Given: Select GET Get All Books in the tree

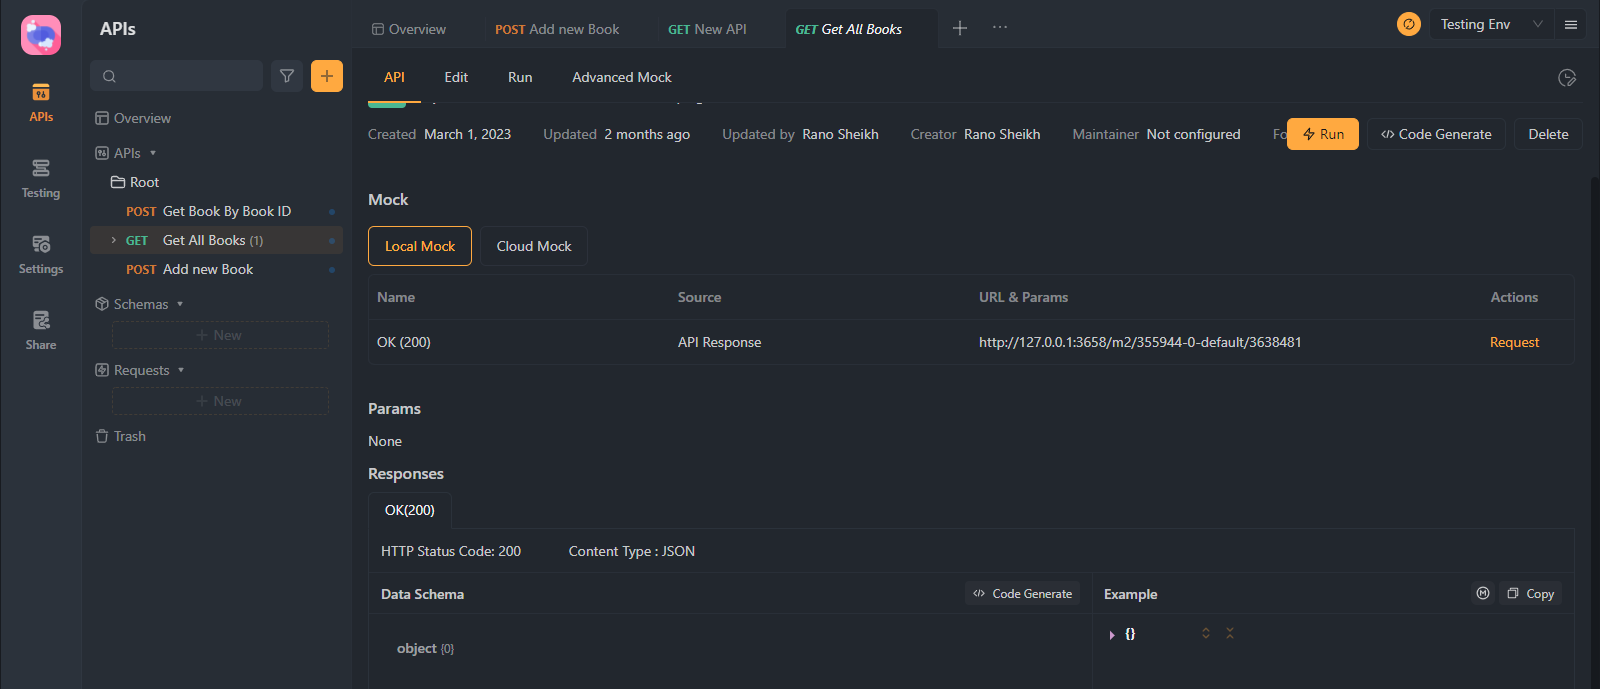Looking at the screenshot, I should coord(216,240).
